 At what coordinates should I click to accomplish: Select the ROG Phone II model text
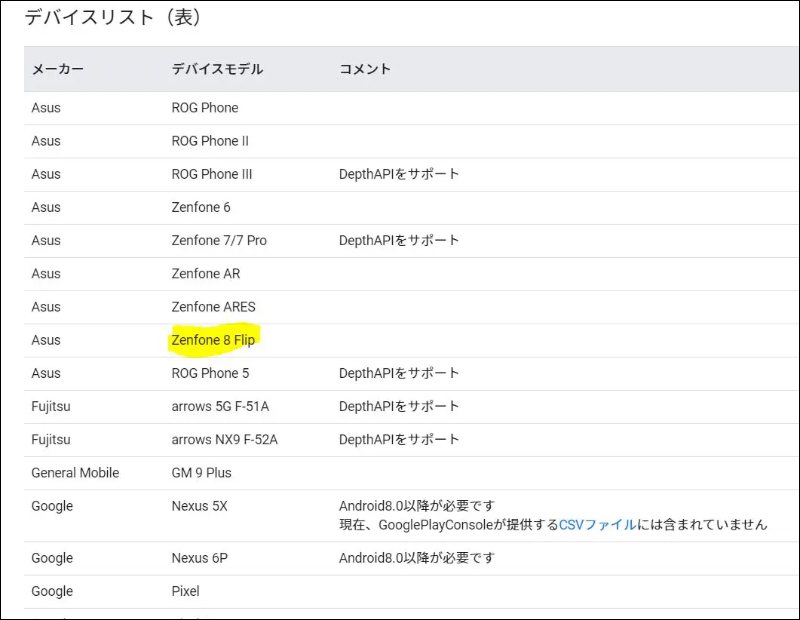210,141
